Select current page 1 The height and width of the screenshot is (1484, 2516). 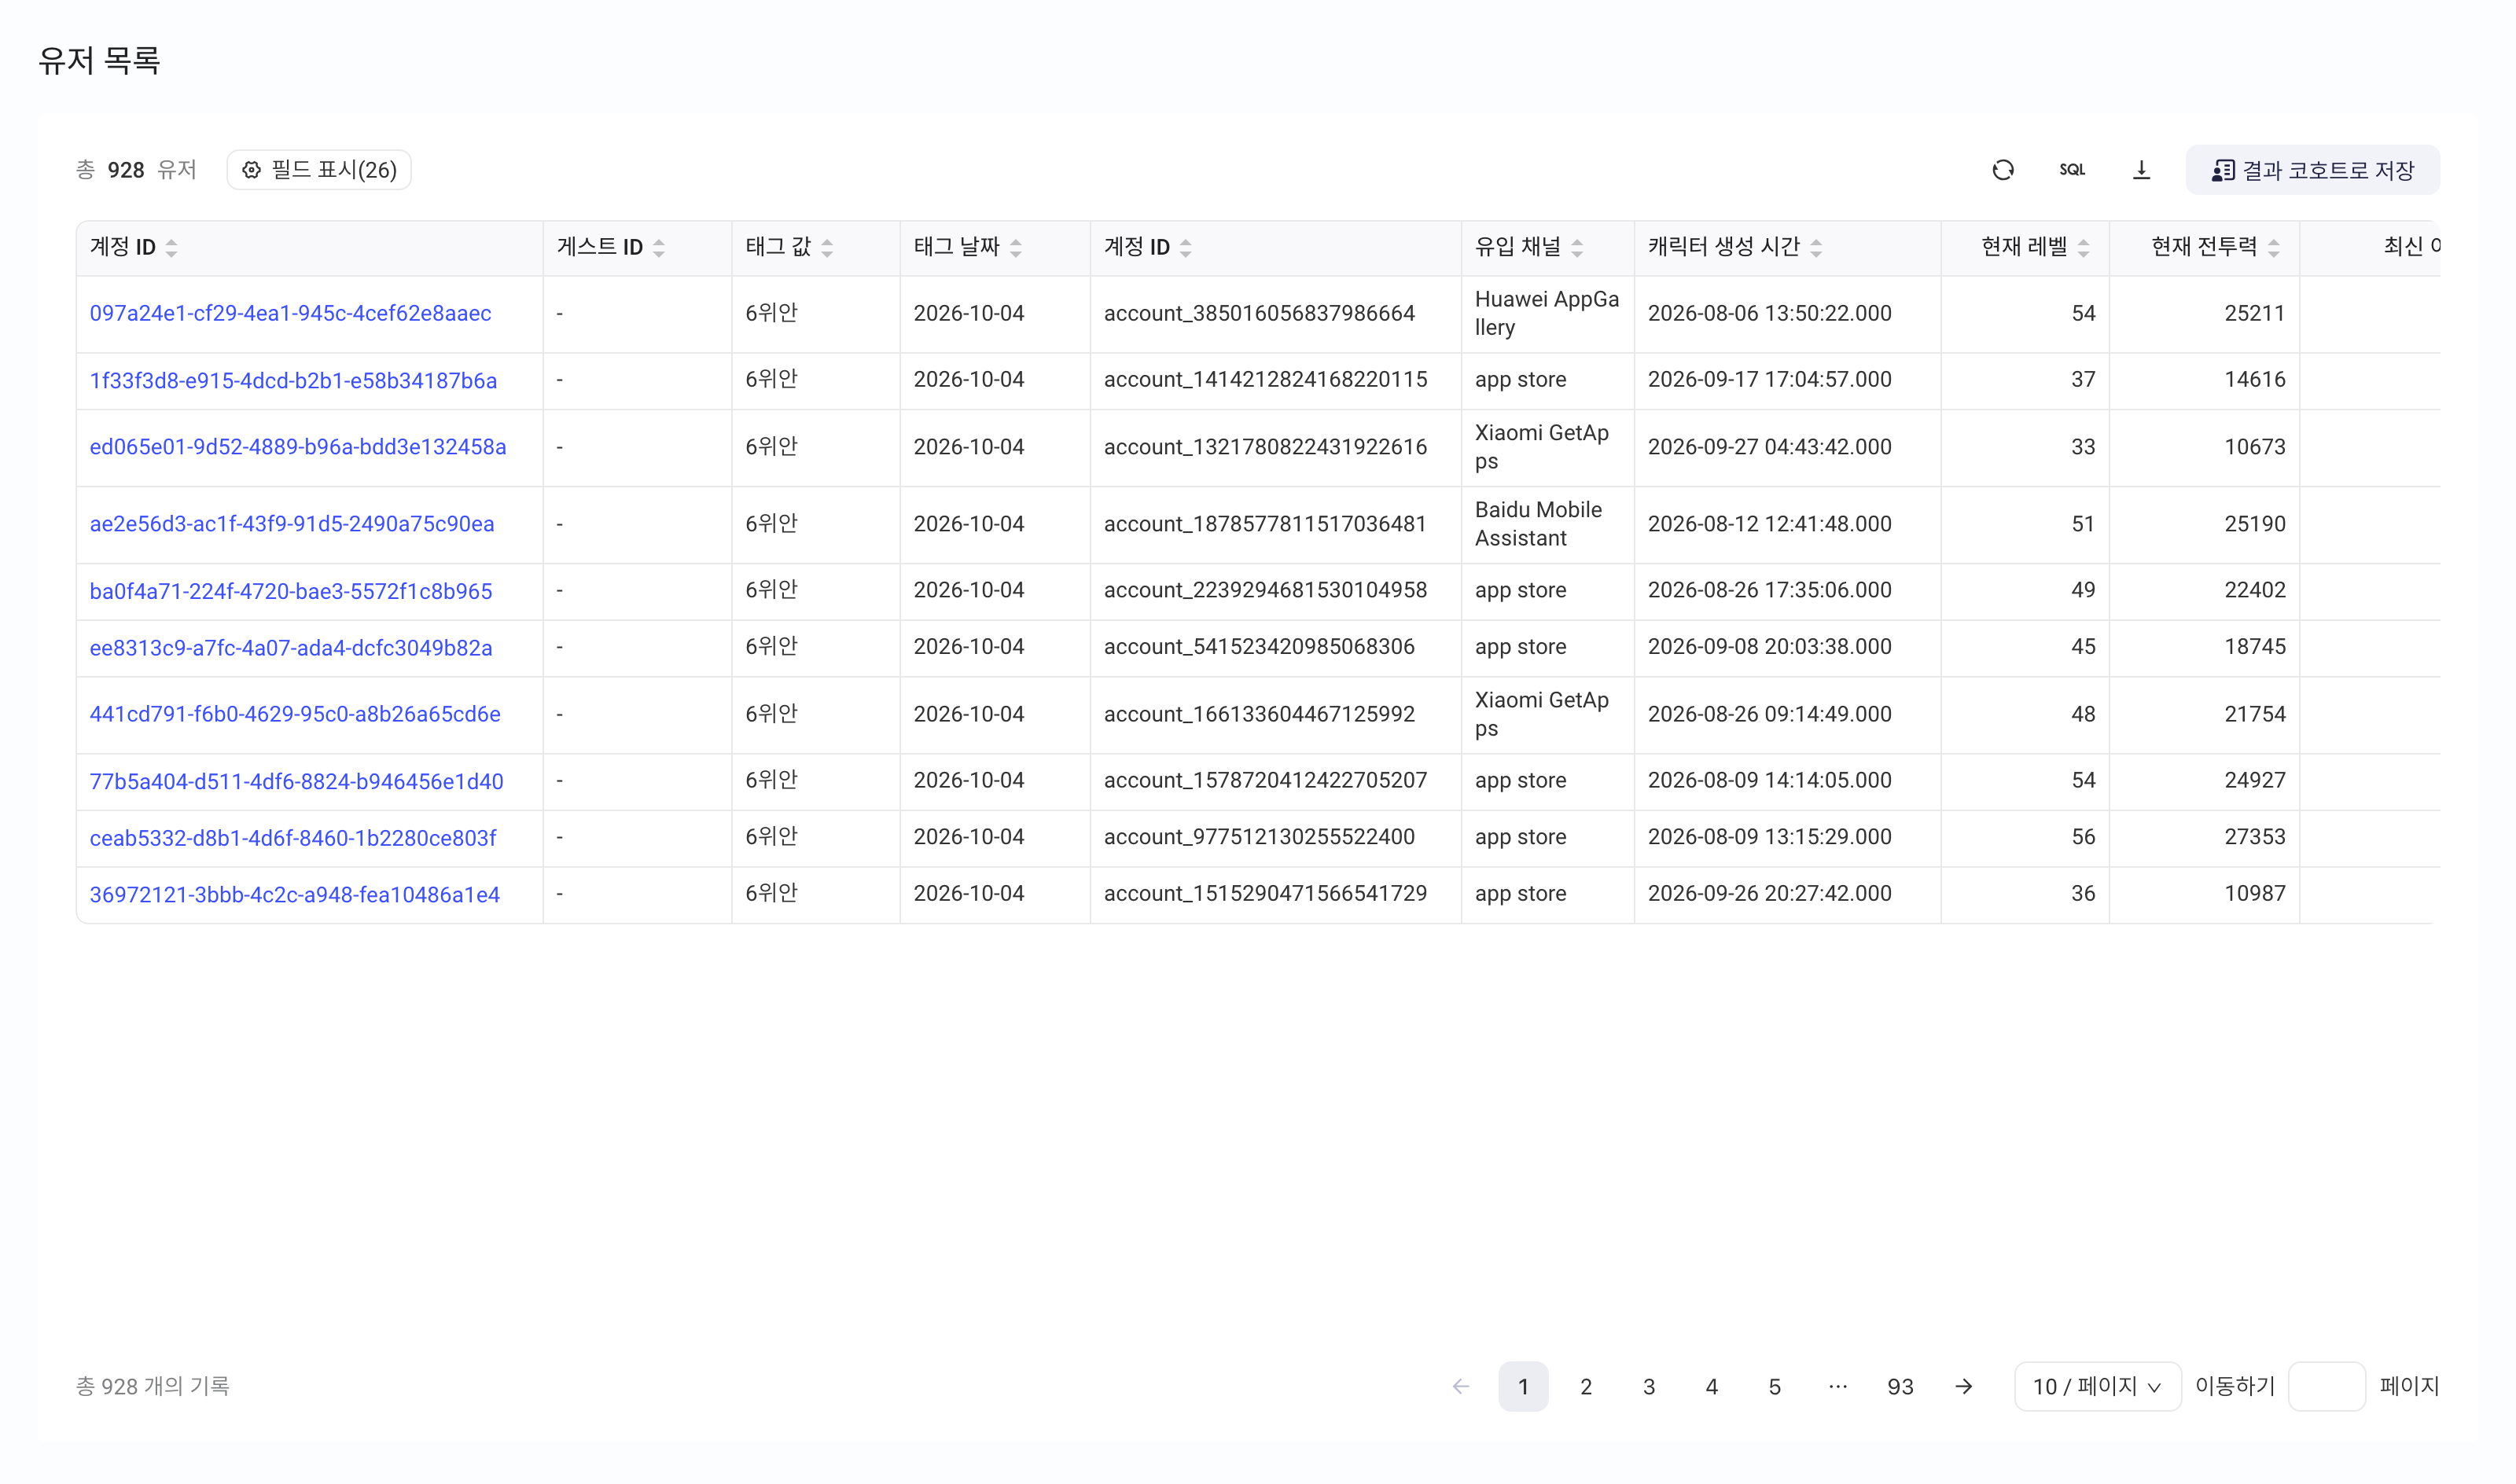(x=1523, y=1386)
